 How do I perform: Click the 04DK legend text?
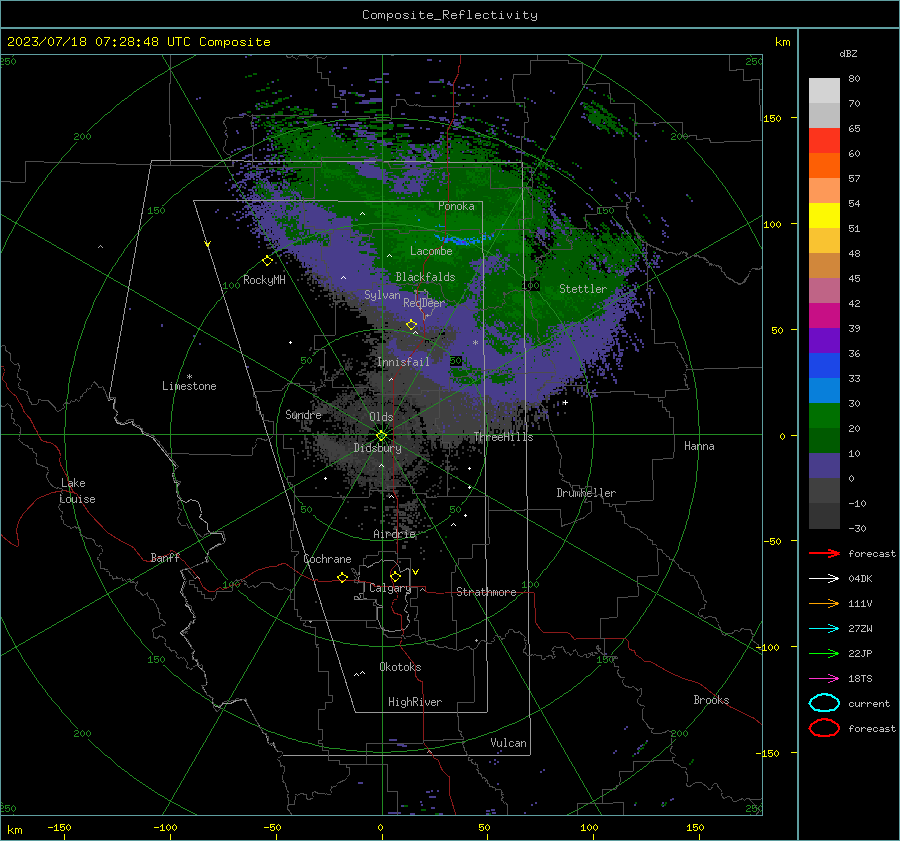click(860, 579)
